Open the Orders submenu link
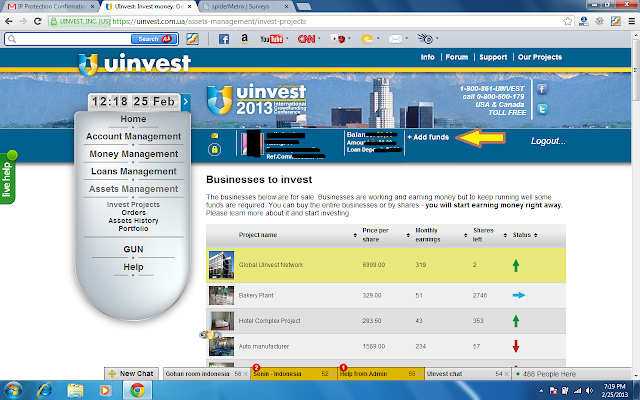The image size is (640, 400). point(133,213)
